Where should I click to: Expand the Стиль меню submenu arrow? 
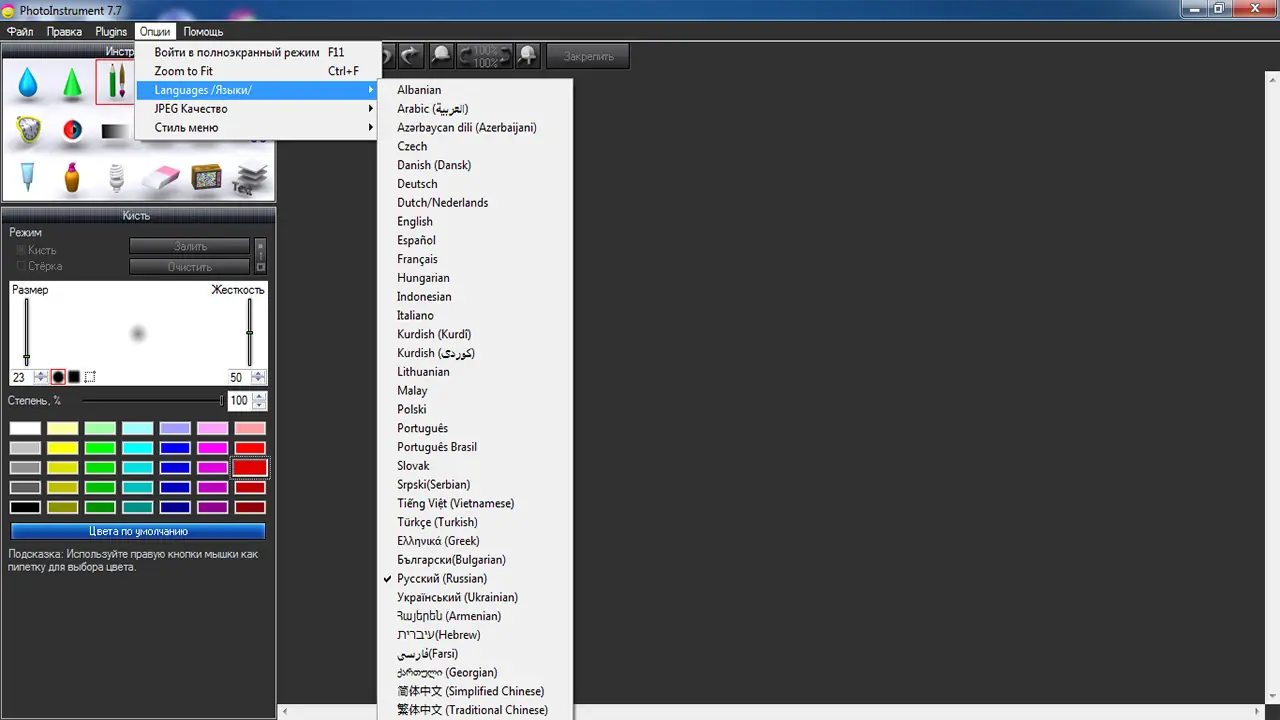[371, 128]
